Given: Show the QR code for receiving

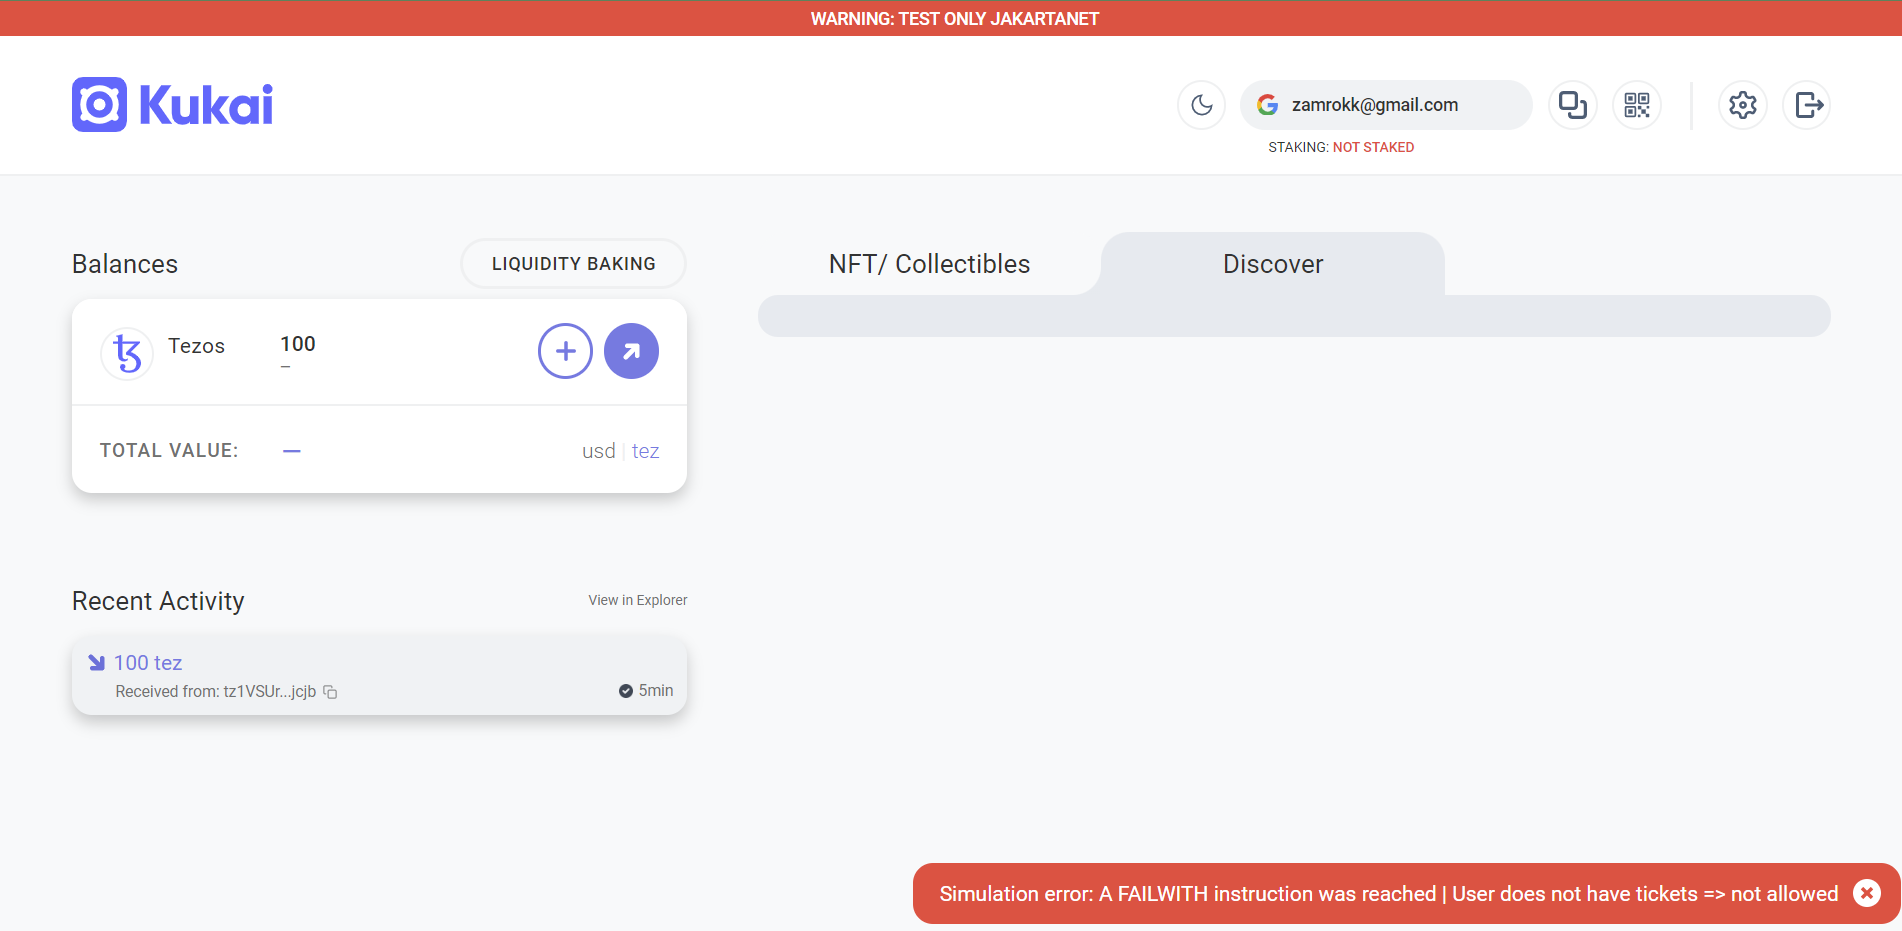Looking at the screenshot, I should [1637, 105].
